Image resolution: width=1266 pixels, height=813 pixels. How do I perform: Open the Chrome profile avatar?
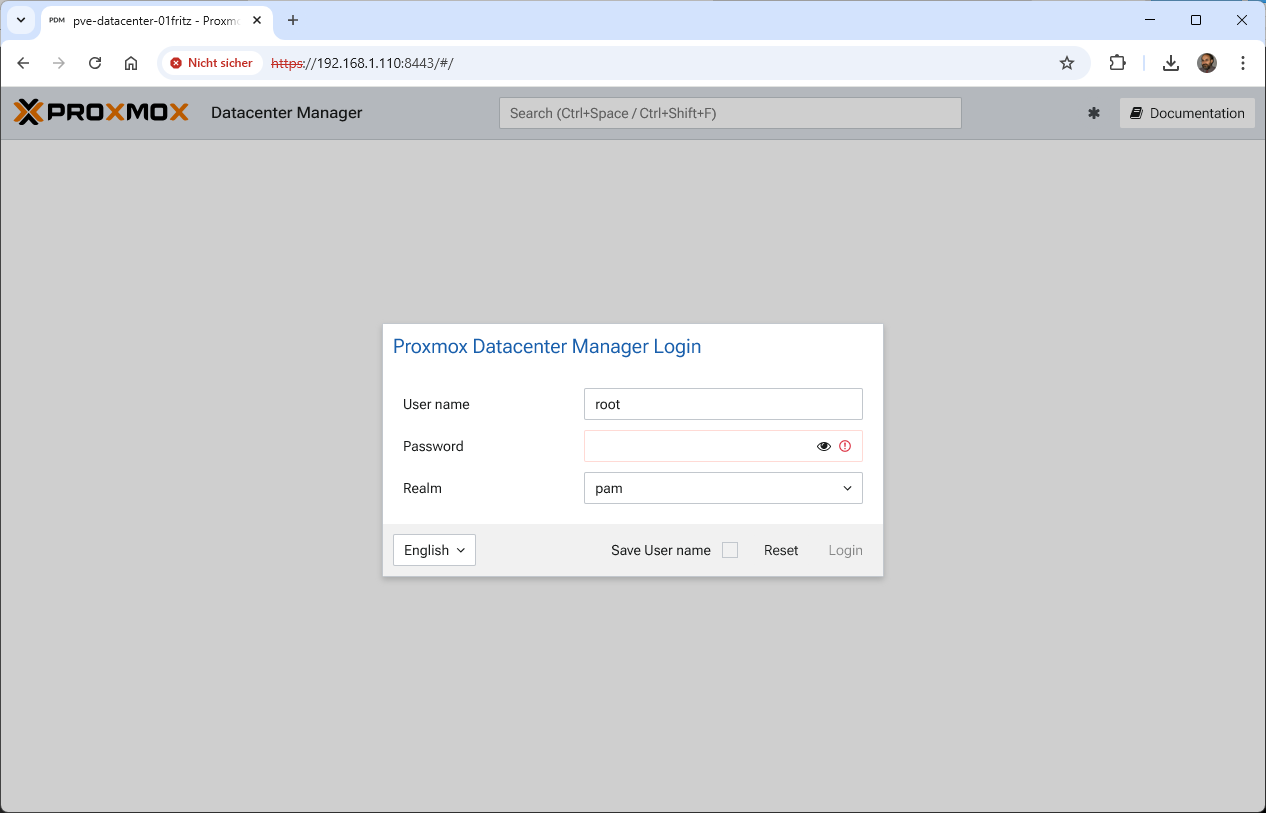1207,63
